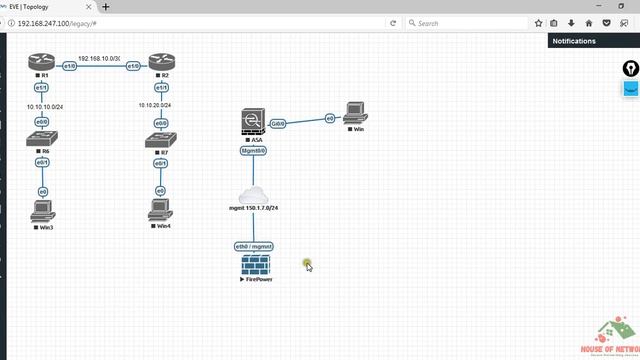
Task: Click the e0 interface label above Win4
Action: (160, 191)
